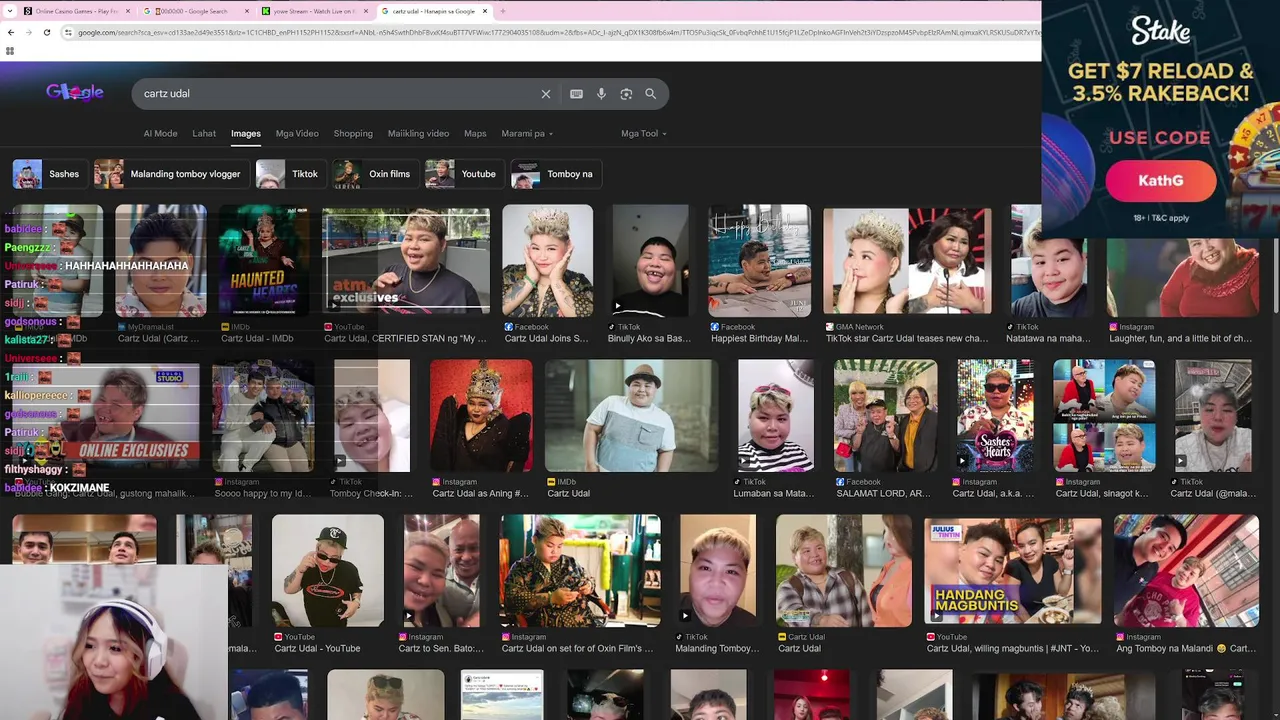Switch to Online Casino Games tab
The height and width of the screenshot is (720, 1280).
click(x=76, y=11)
